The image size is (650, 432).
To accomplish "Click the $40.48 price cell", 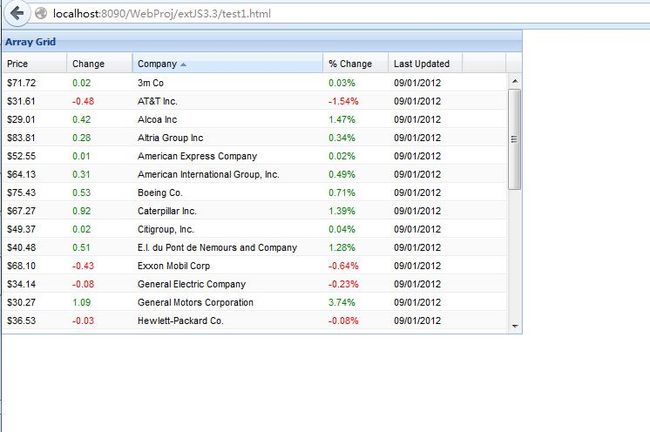I will coord(22,247).
